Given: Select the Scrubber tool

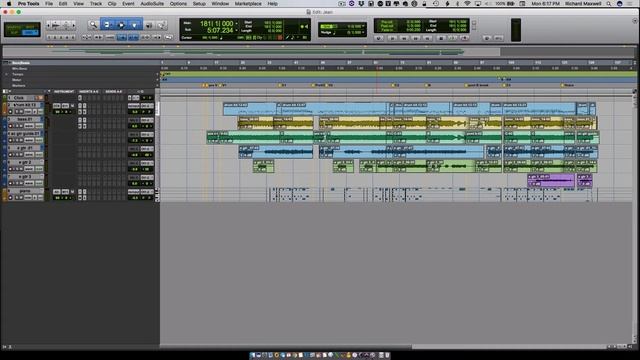Looking at the screenshot, I should [x=149, y=25].
